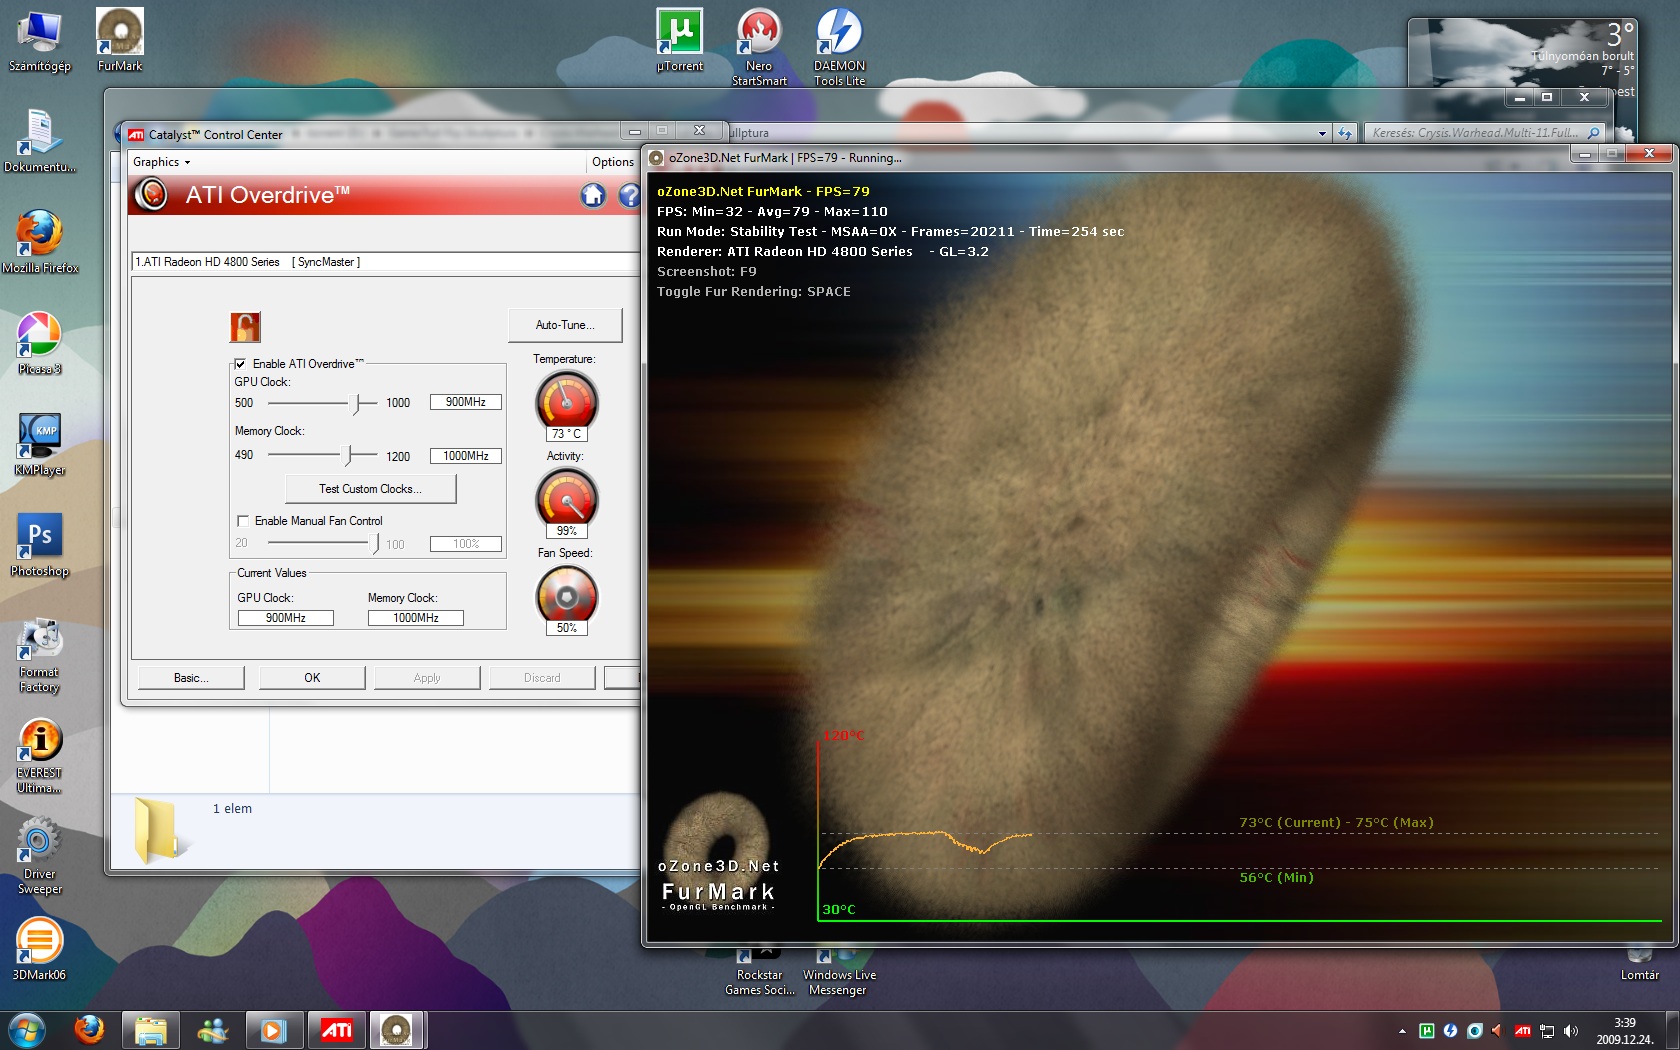Click the Auto-Tune button
The width and height of the screenshot is (1680, 1050).
point(565,325)
